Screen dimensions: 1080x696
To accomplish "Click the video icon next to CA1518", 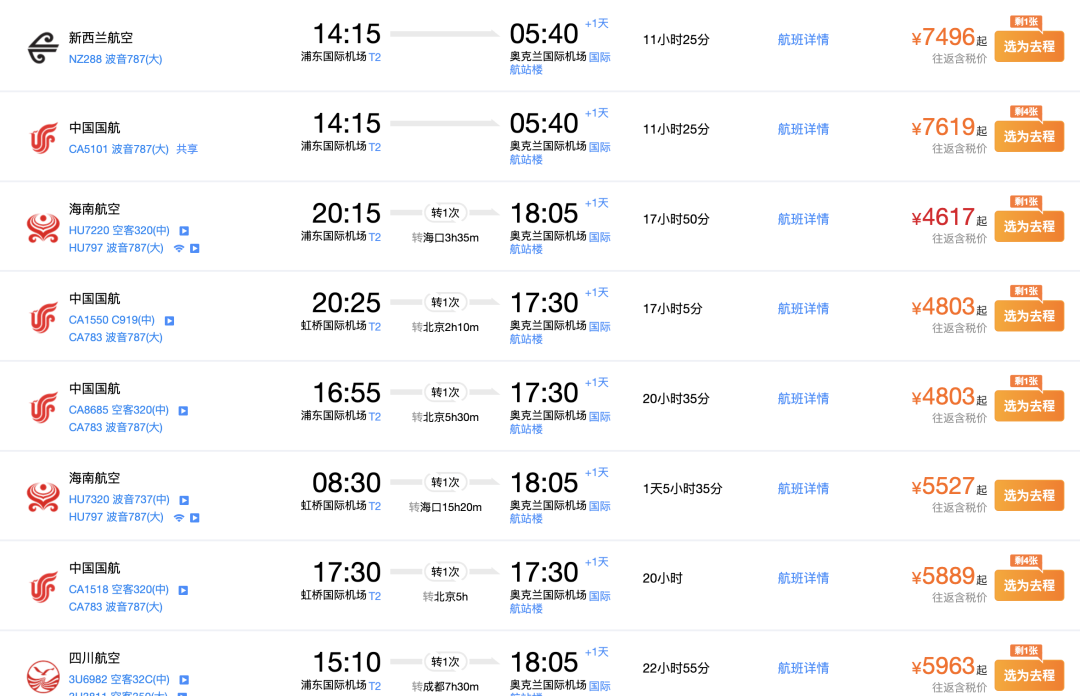I will (x=183, y=590).
